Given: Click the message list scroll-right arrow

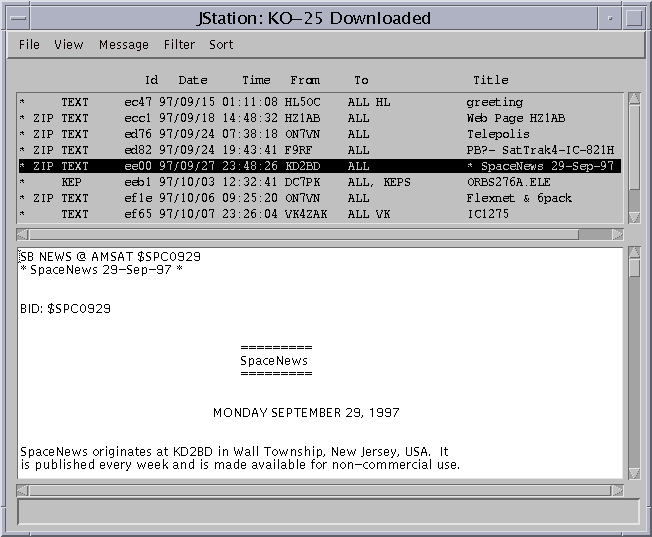Looking at the screenshot, I should (616, 234).
